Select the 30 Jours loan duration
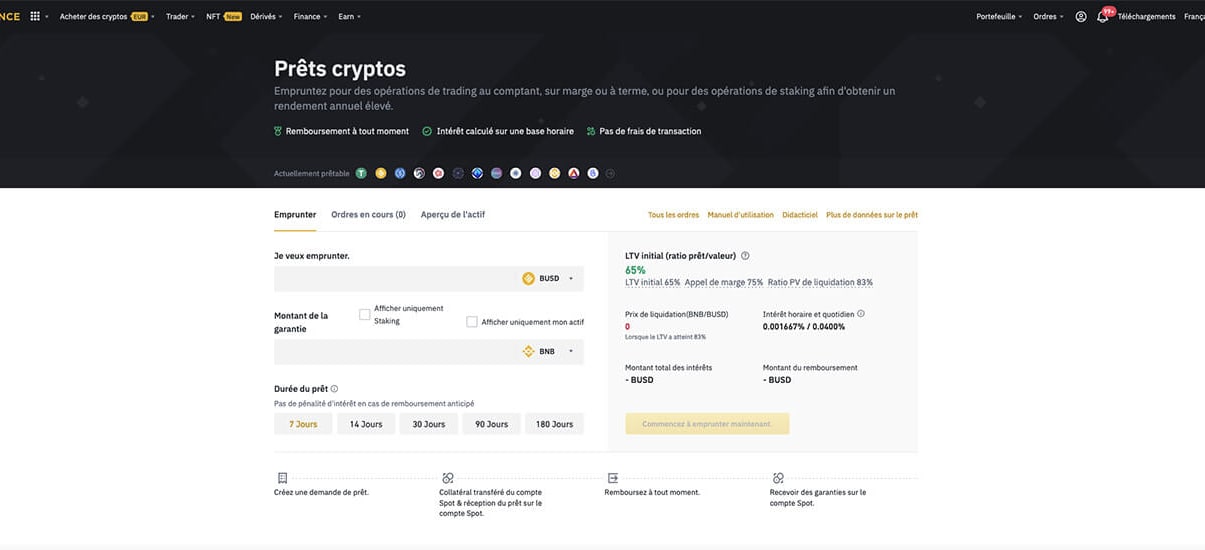Screen dimensions: 1205x550 coord(429,424)
